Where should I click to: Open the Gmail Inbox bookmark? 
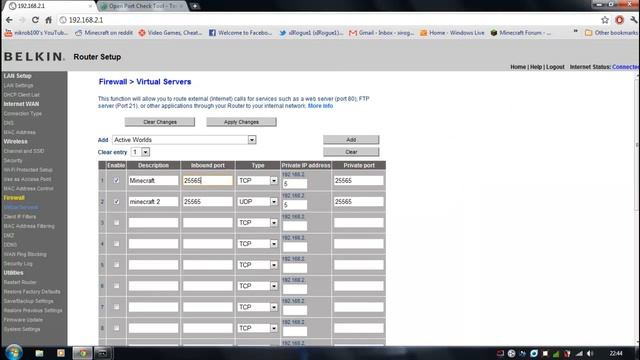[x=381, y=33]
